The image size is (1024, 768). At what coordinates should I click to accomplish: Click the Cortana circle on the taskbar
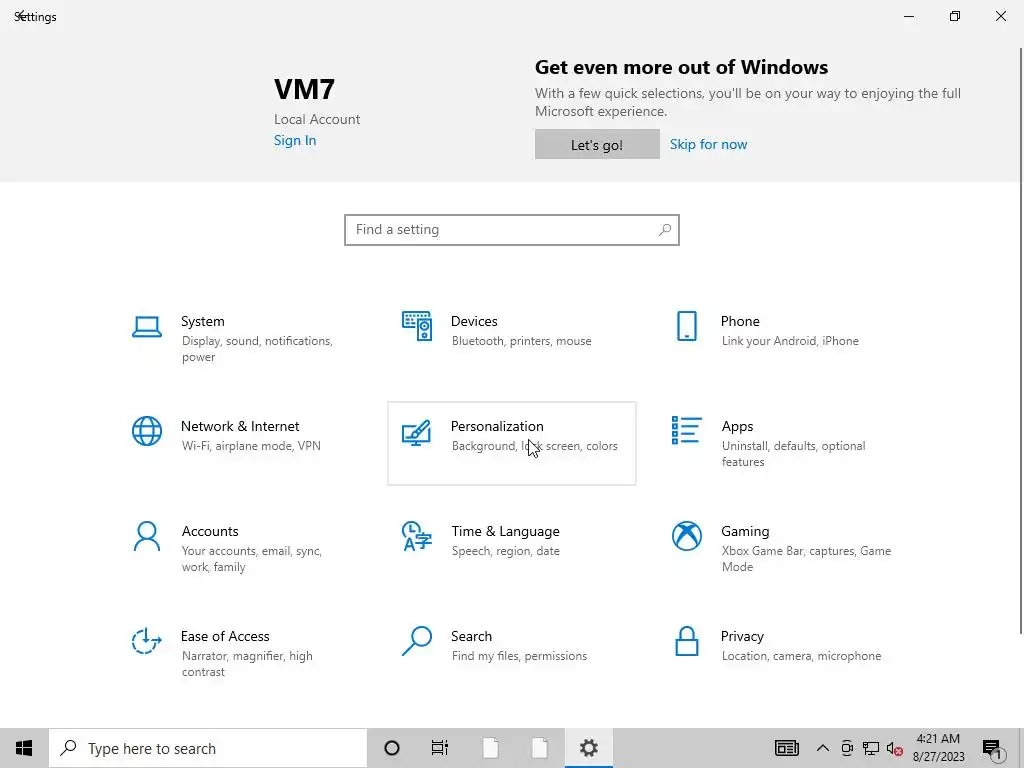click(392, 748)
